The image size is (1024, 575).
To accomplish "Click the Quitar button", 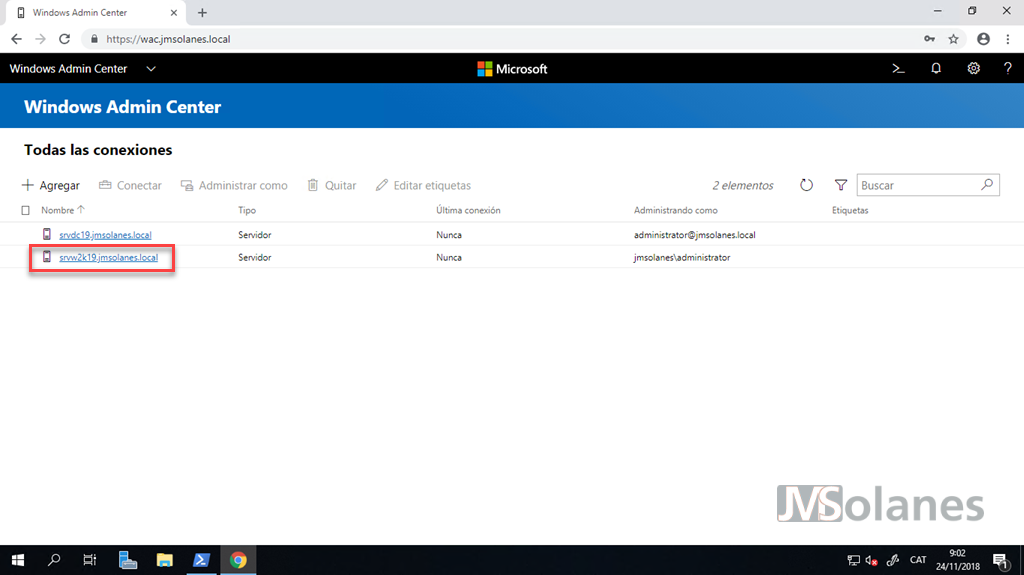I will 332,186.
